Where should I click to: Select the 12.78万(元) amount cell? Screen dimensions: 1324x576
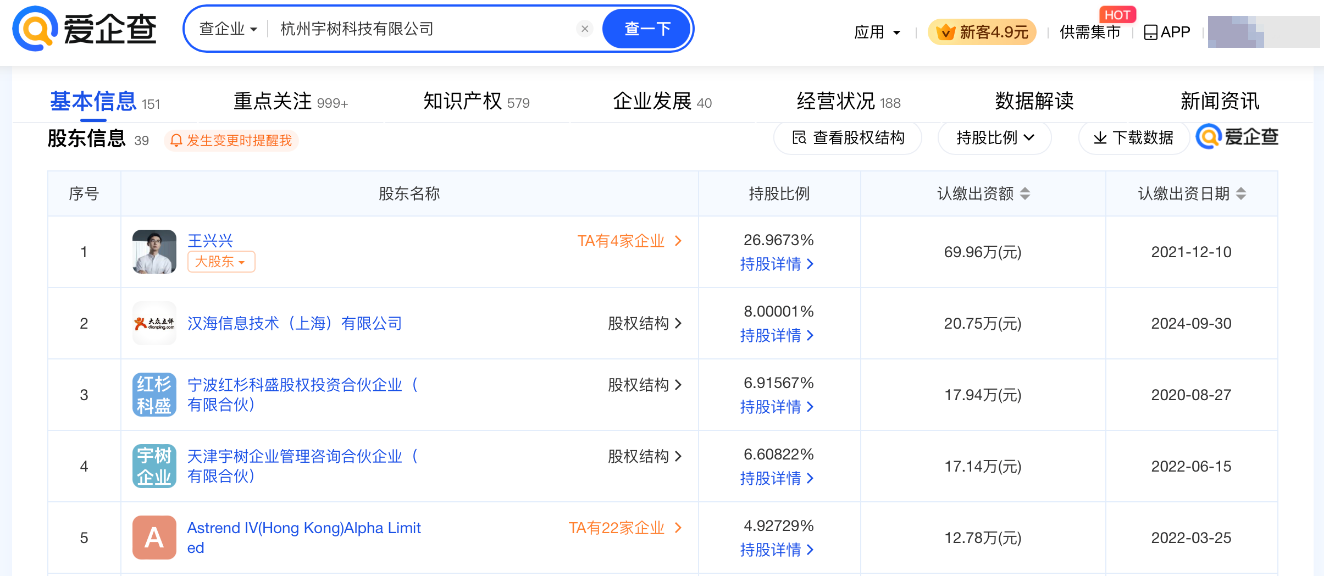983,538
